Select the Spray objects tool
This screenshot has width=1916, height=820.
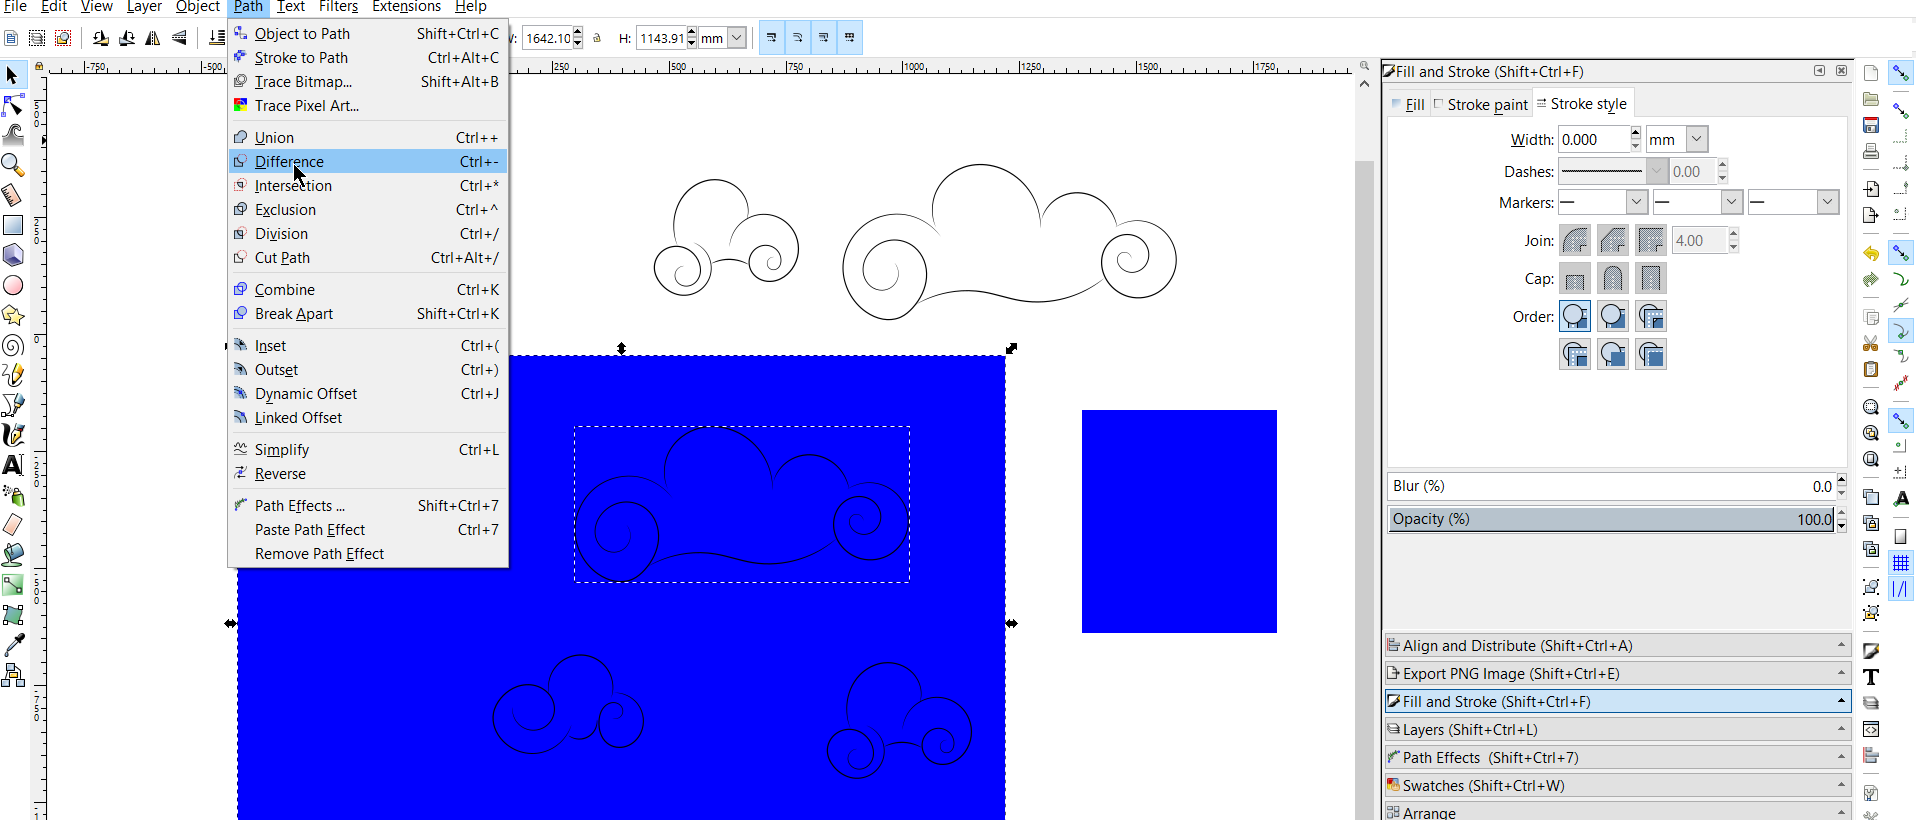(x=12, y=495)
